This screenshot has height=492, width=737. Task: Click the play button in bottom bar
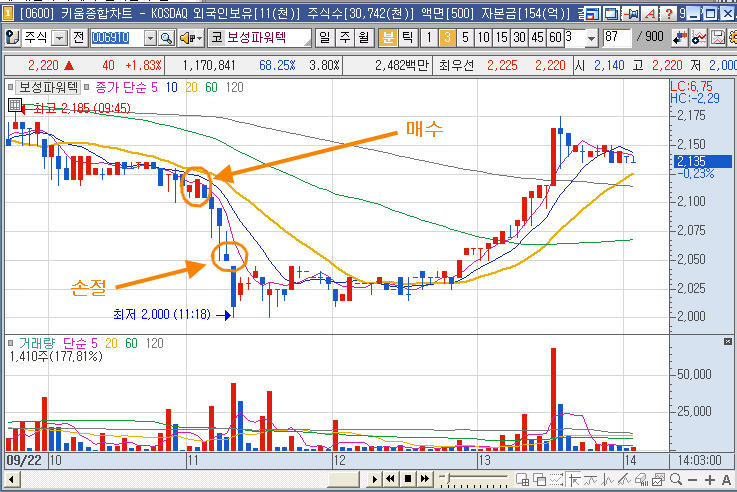pos(375,479)
